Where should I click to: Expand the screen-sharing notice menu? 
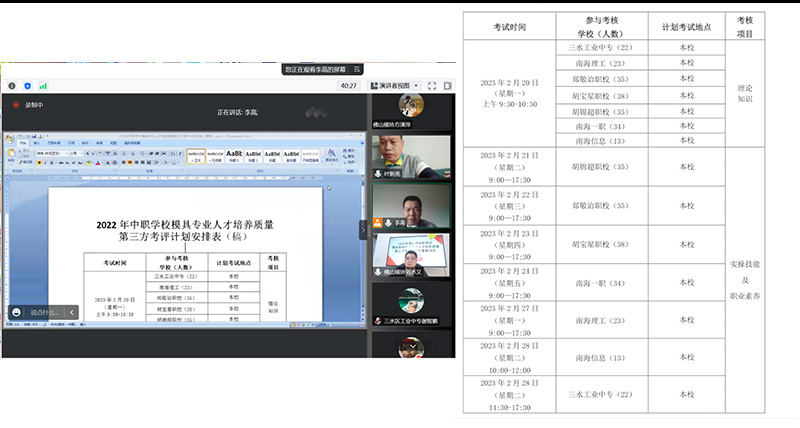point(357,70)
